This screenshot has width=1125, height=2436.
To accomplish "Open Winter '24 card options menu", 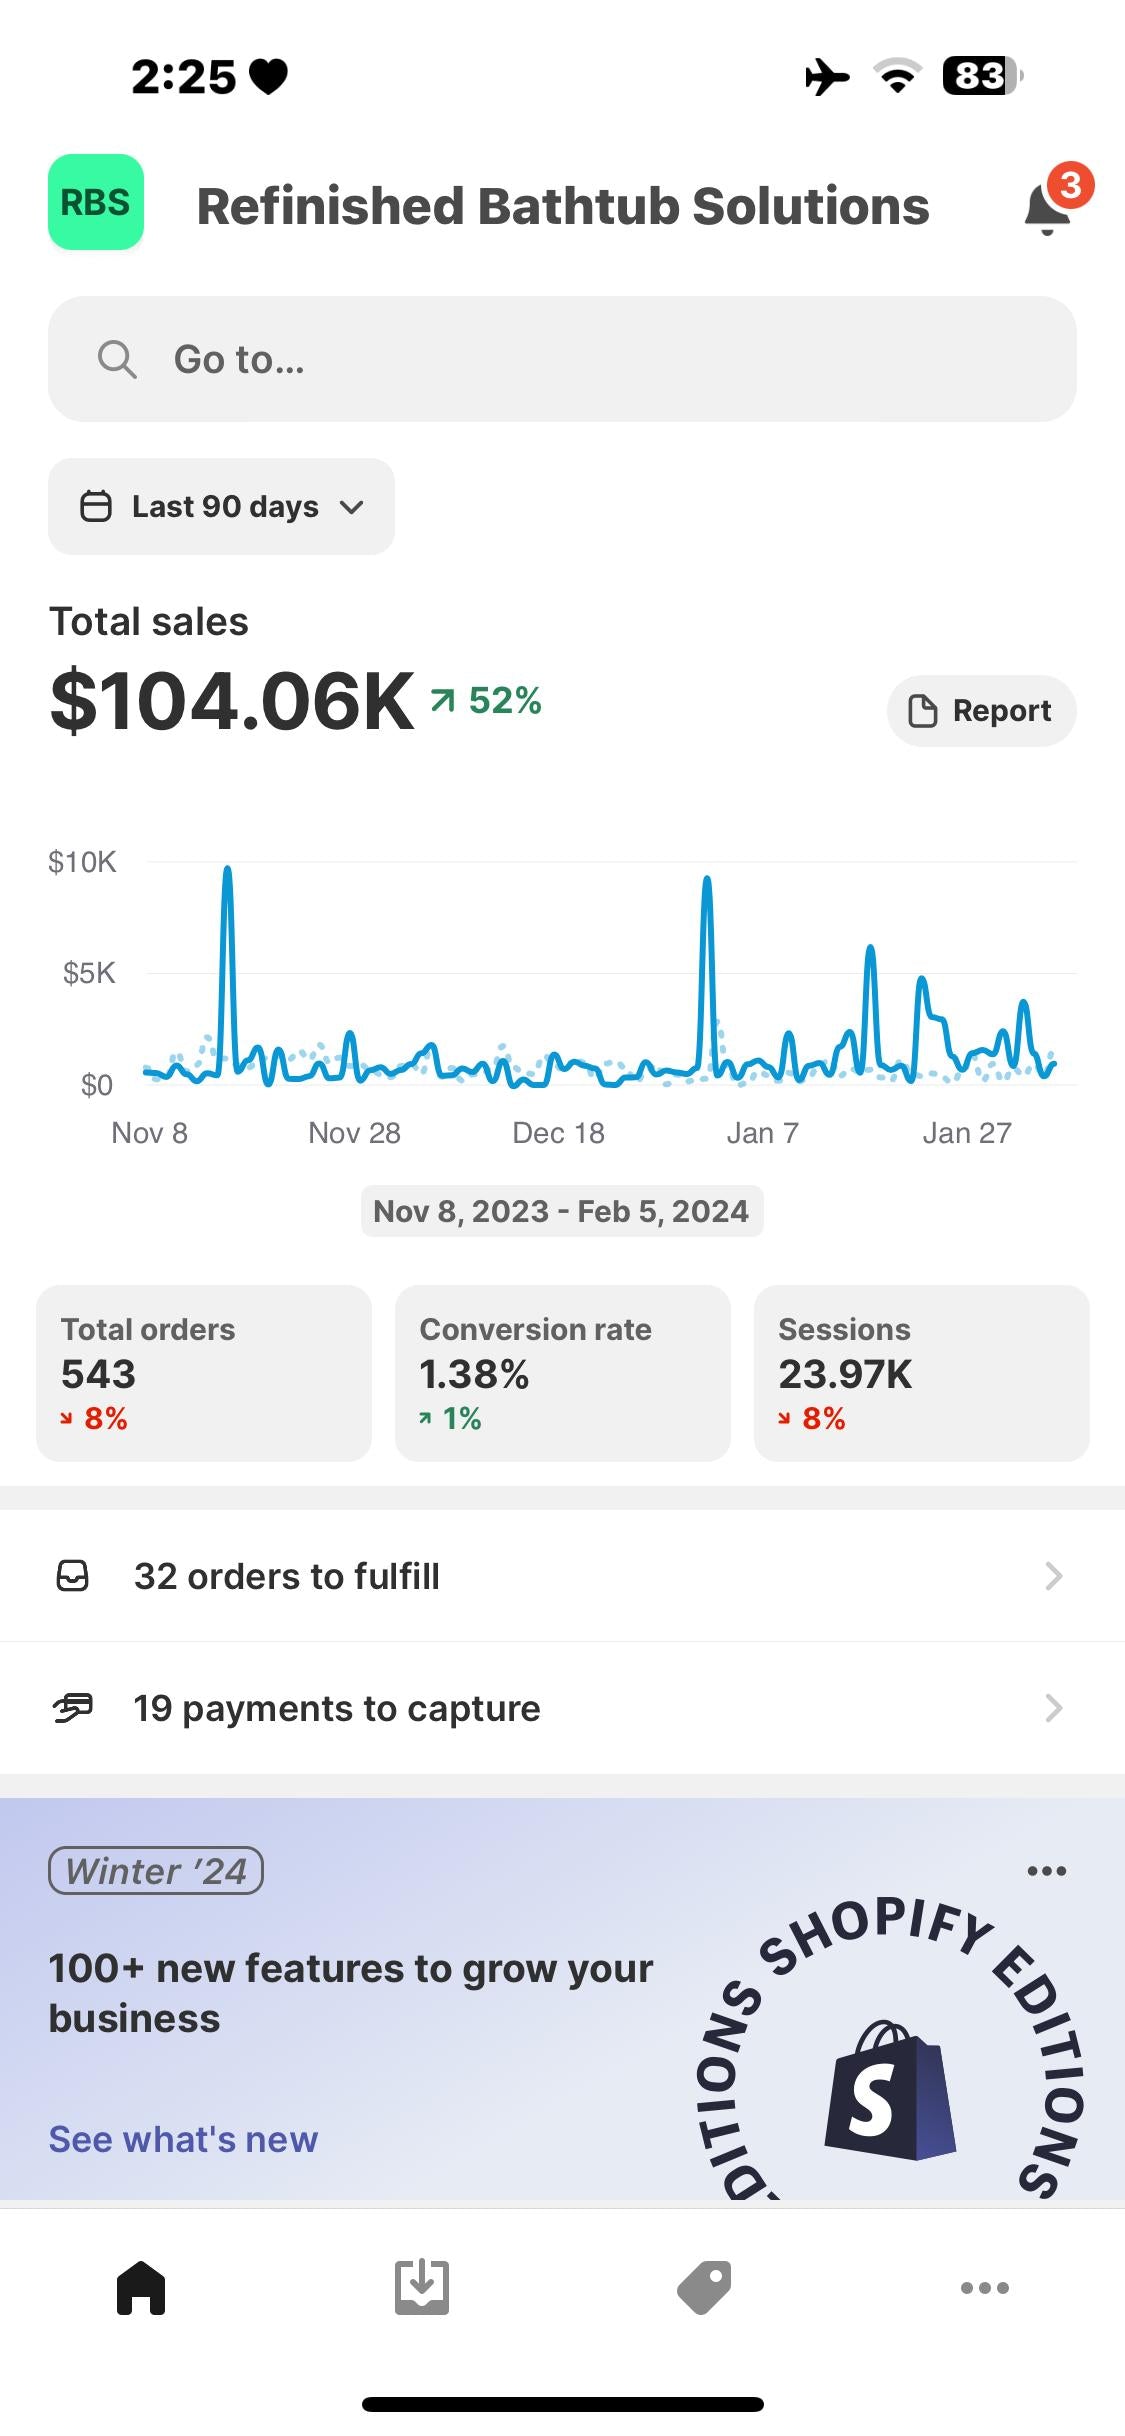I will tap(1046, 1871).
